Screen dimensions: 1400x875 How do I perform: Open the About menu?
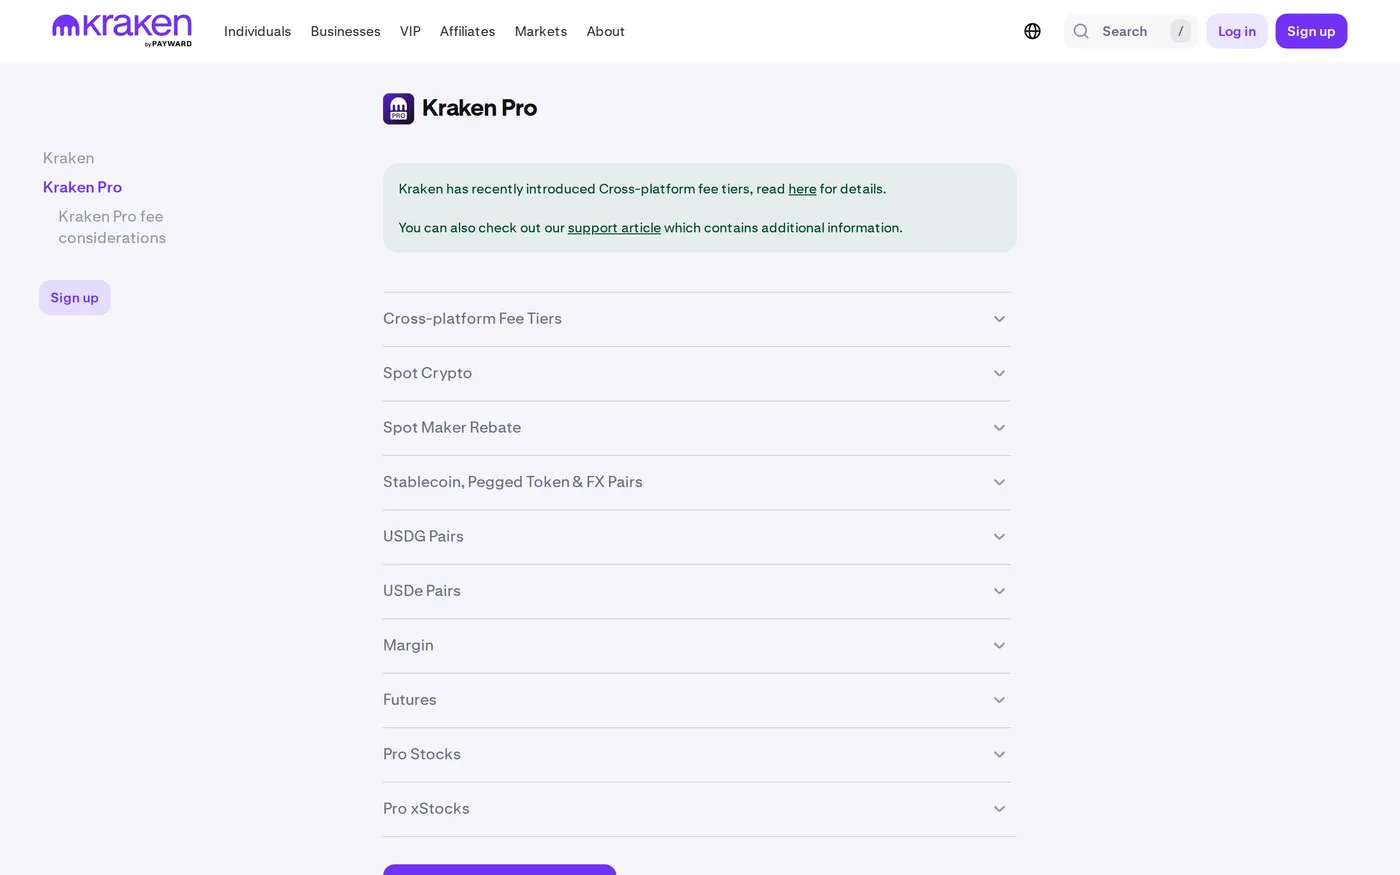pyautogui.click(x=605, y=31)
